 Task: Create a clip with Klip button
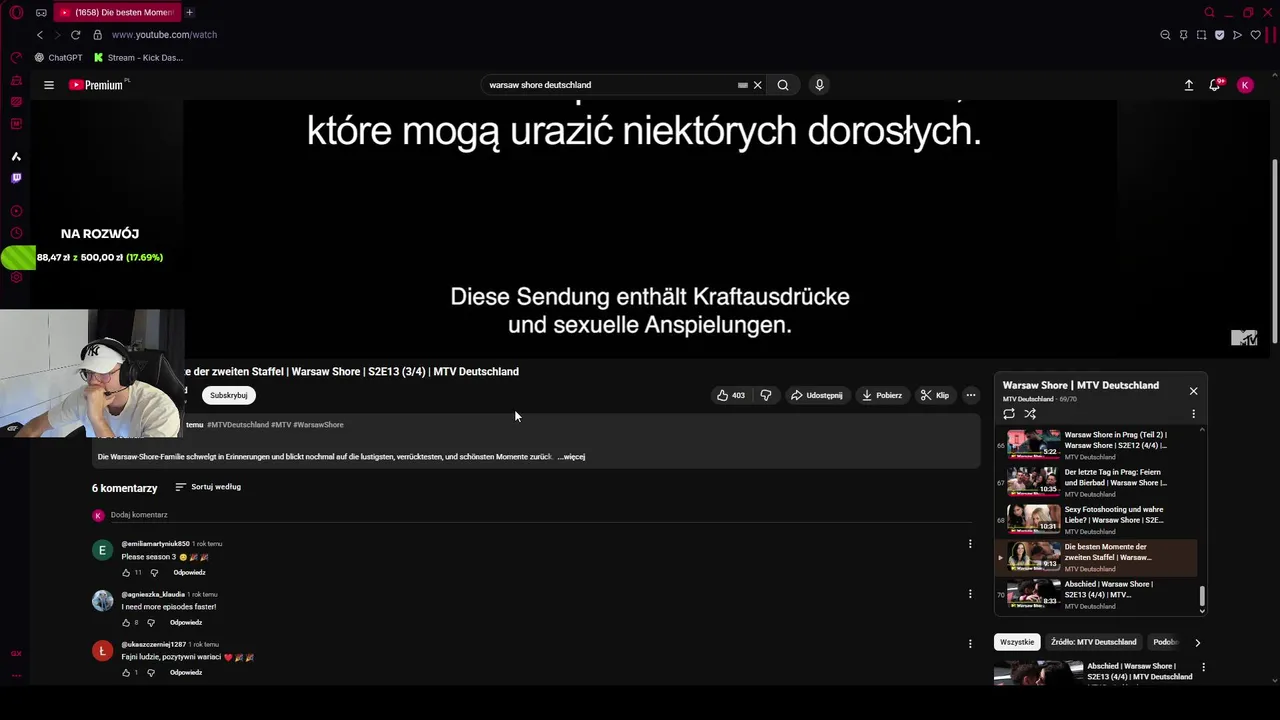click(x=935, y=395)
